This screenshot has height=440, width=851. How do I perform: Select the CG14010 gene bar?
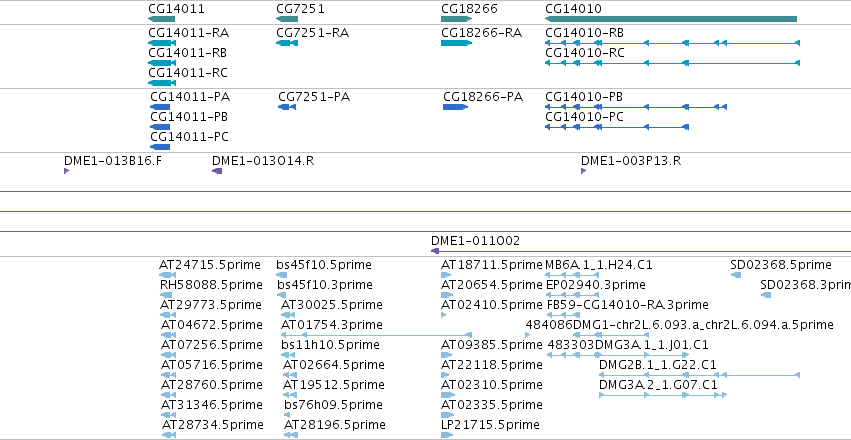pyautogui.click(x=671, y=19)
